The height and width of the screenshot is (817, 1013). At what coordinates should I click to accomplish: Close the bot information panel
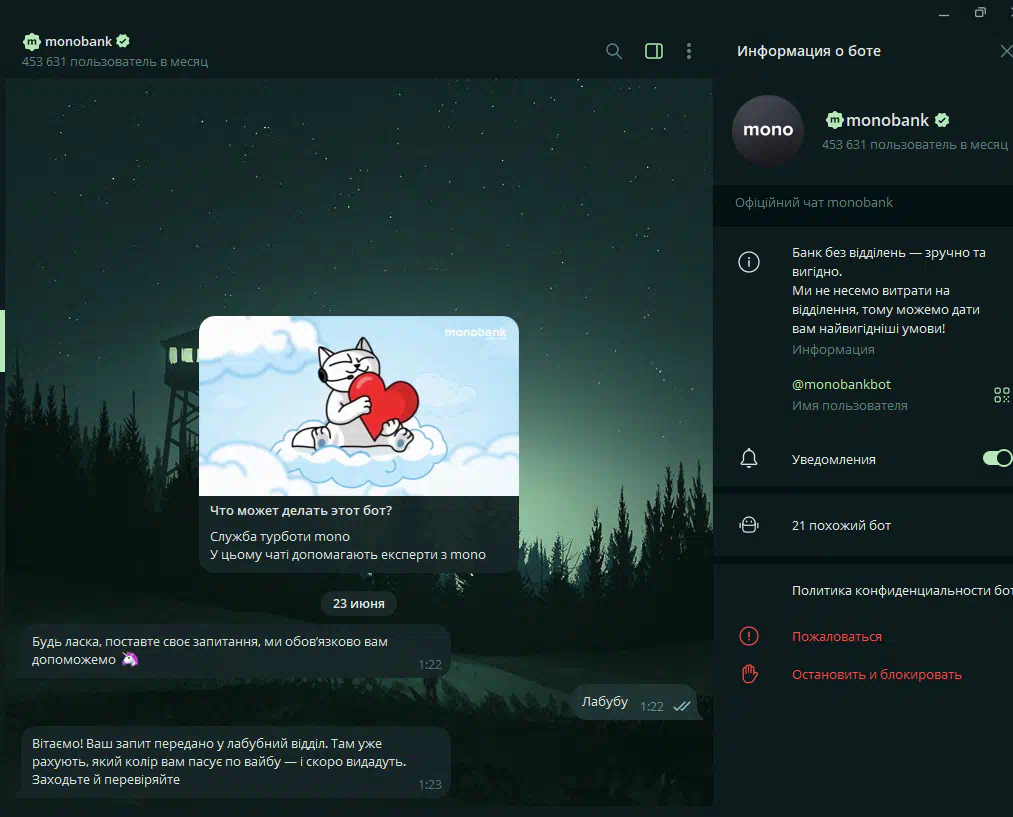pos(1006,51)
